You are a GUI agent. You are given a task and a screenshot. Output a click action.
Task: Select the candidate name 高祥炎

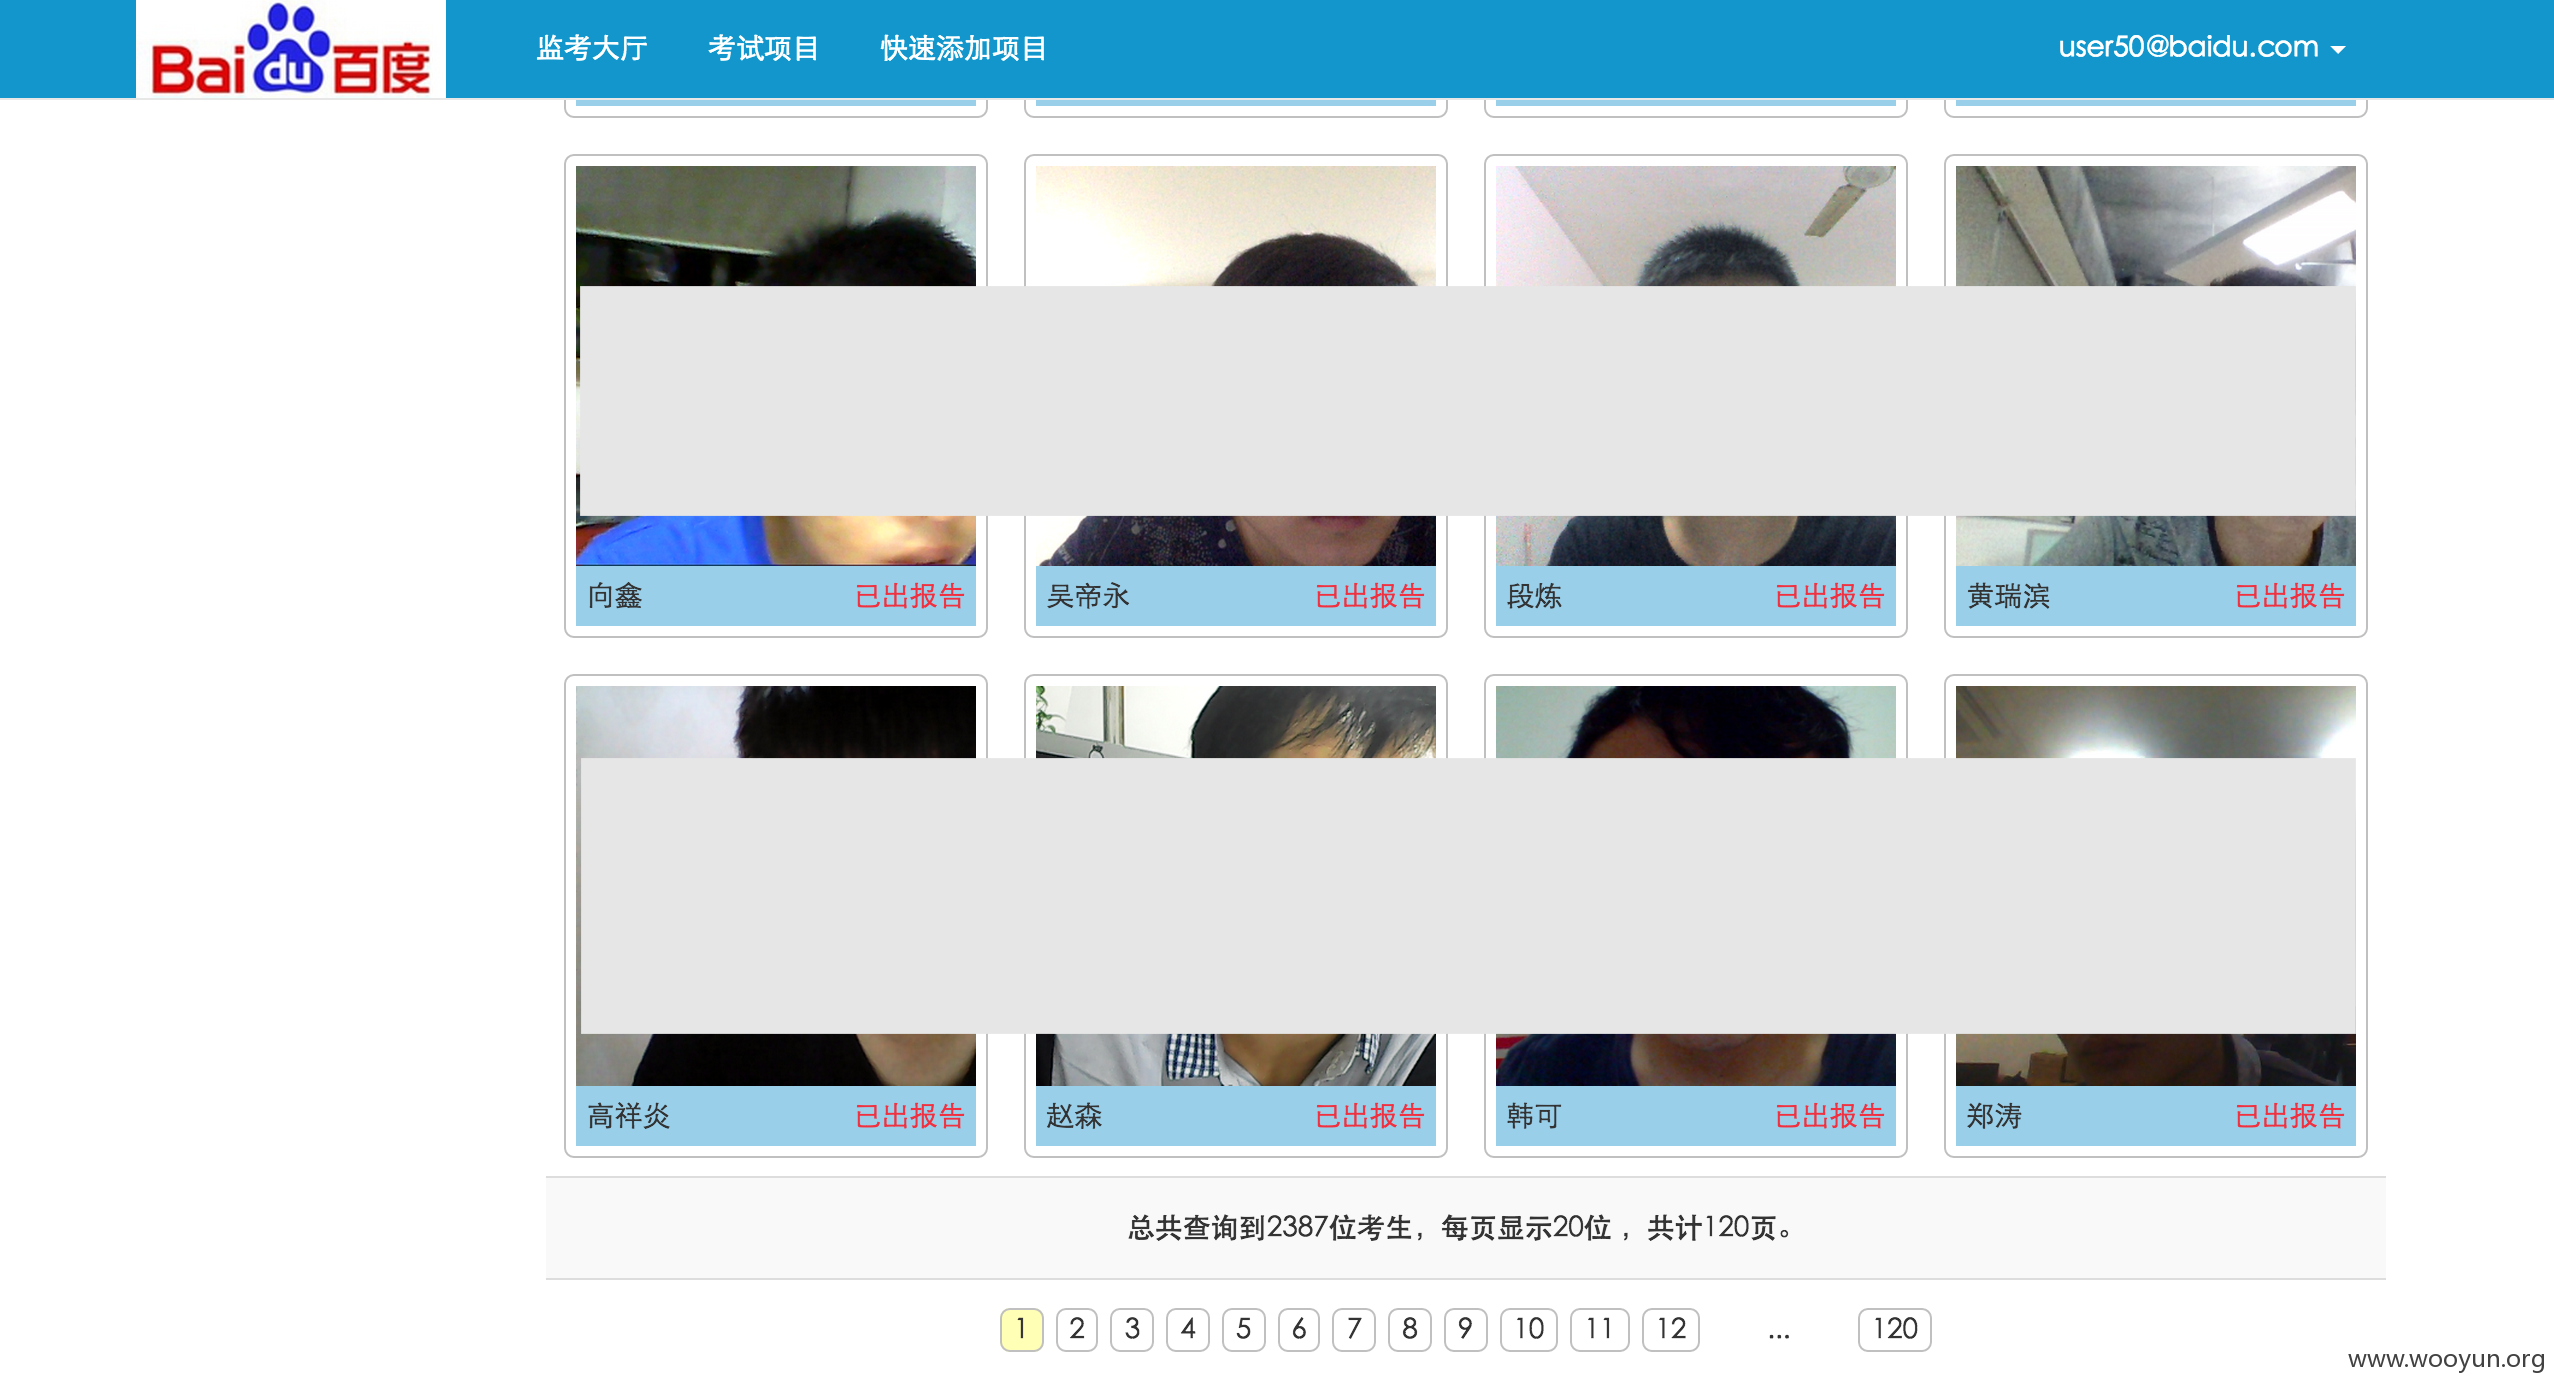[x=628, y=1116]
